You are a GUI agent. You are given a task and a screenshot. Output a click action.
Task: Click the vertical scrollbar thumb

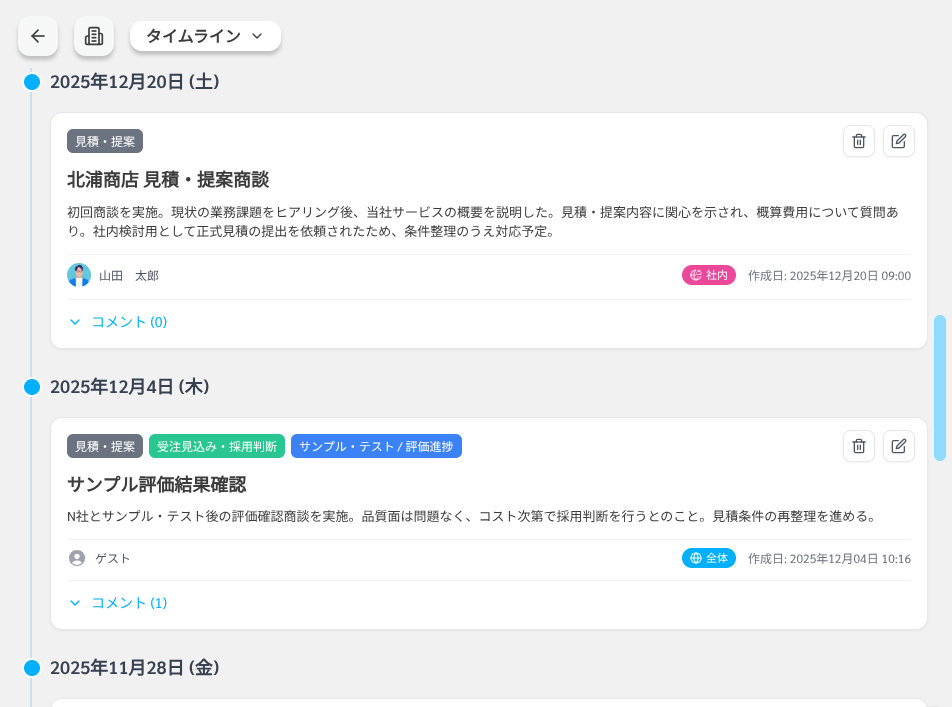coord(939,388)
